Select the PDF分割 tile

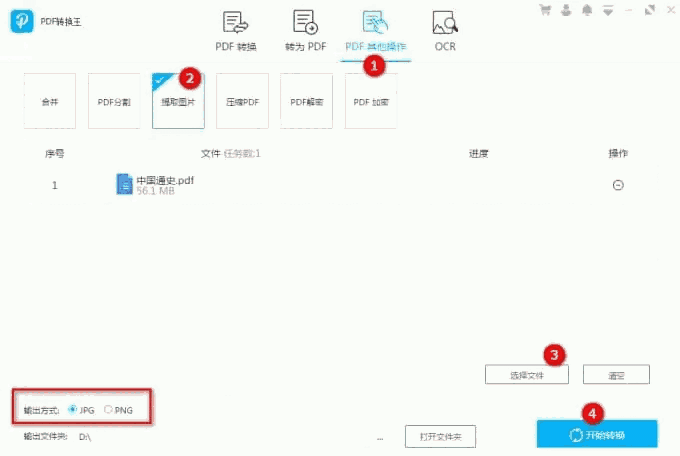tap(114, 101)
